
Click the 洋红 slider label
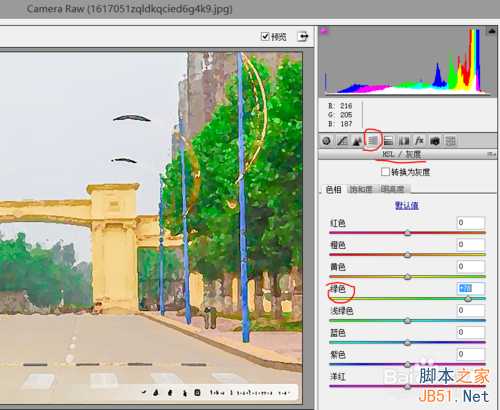click(338, 377)
